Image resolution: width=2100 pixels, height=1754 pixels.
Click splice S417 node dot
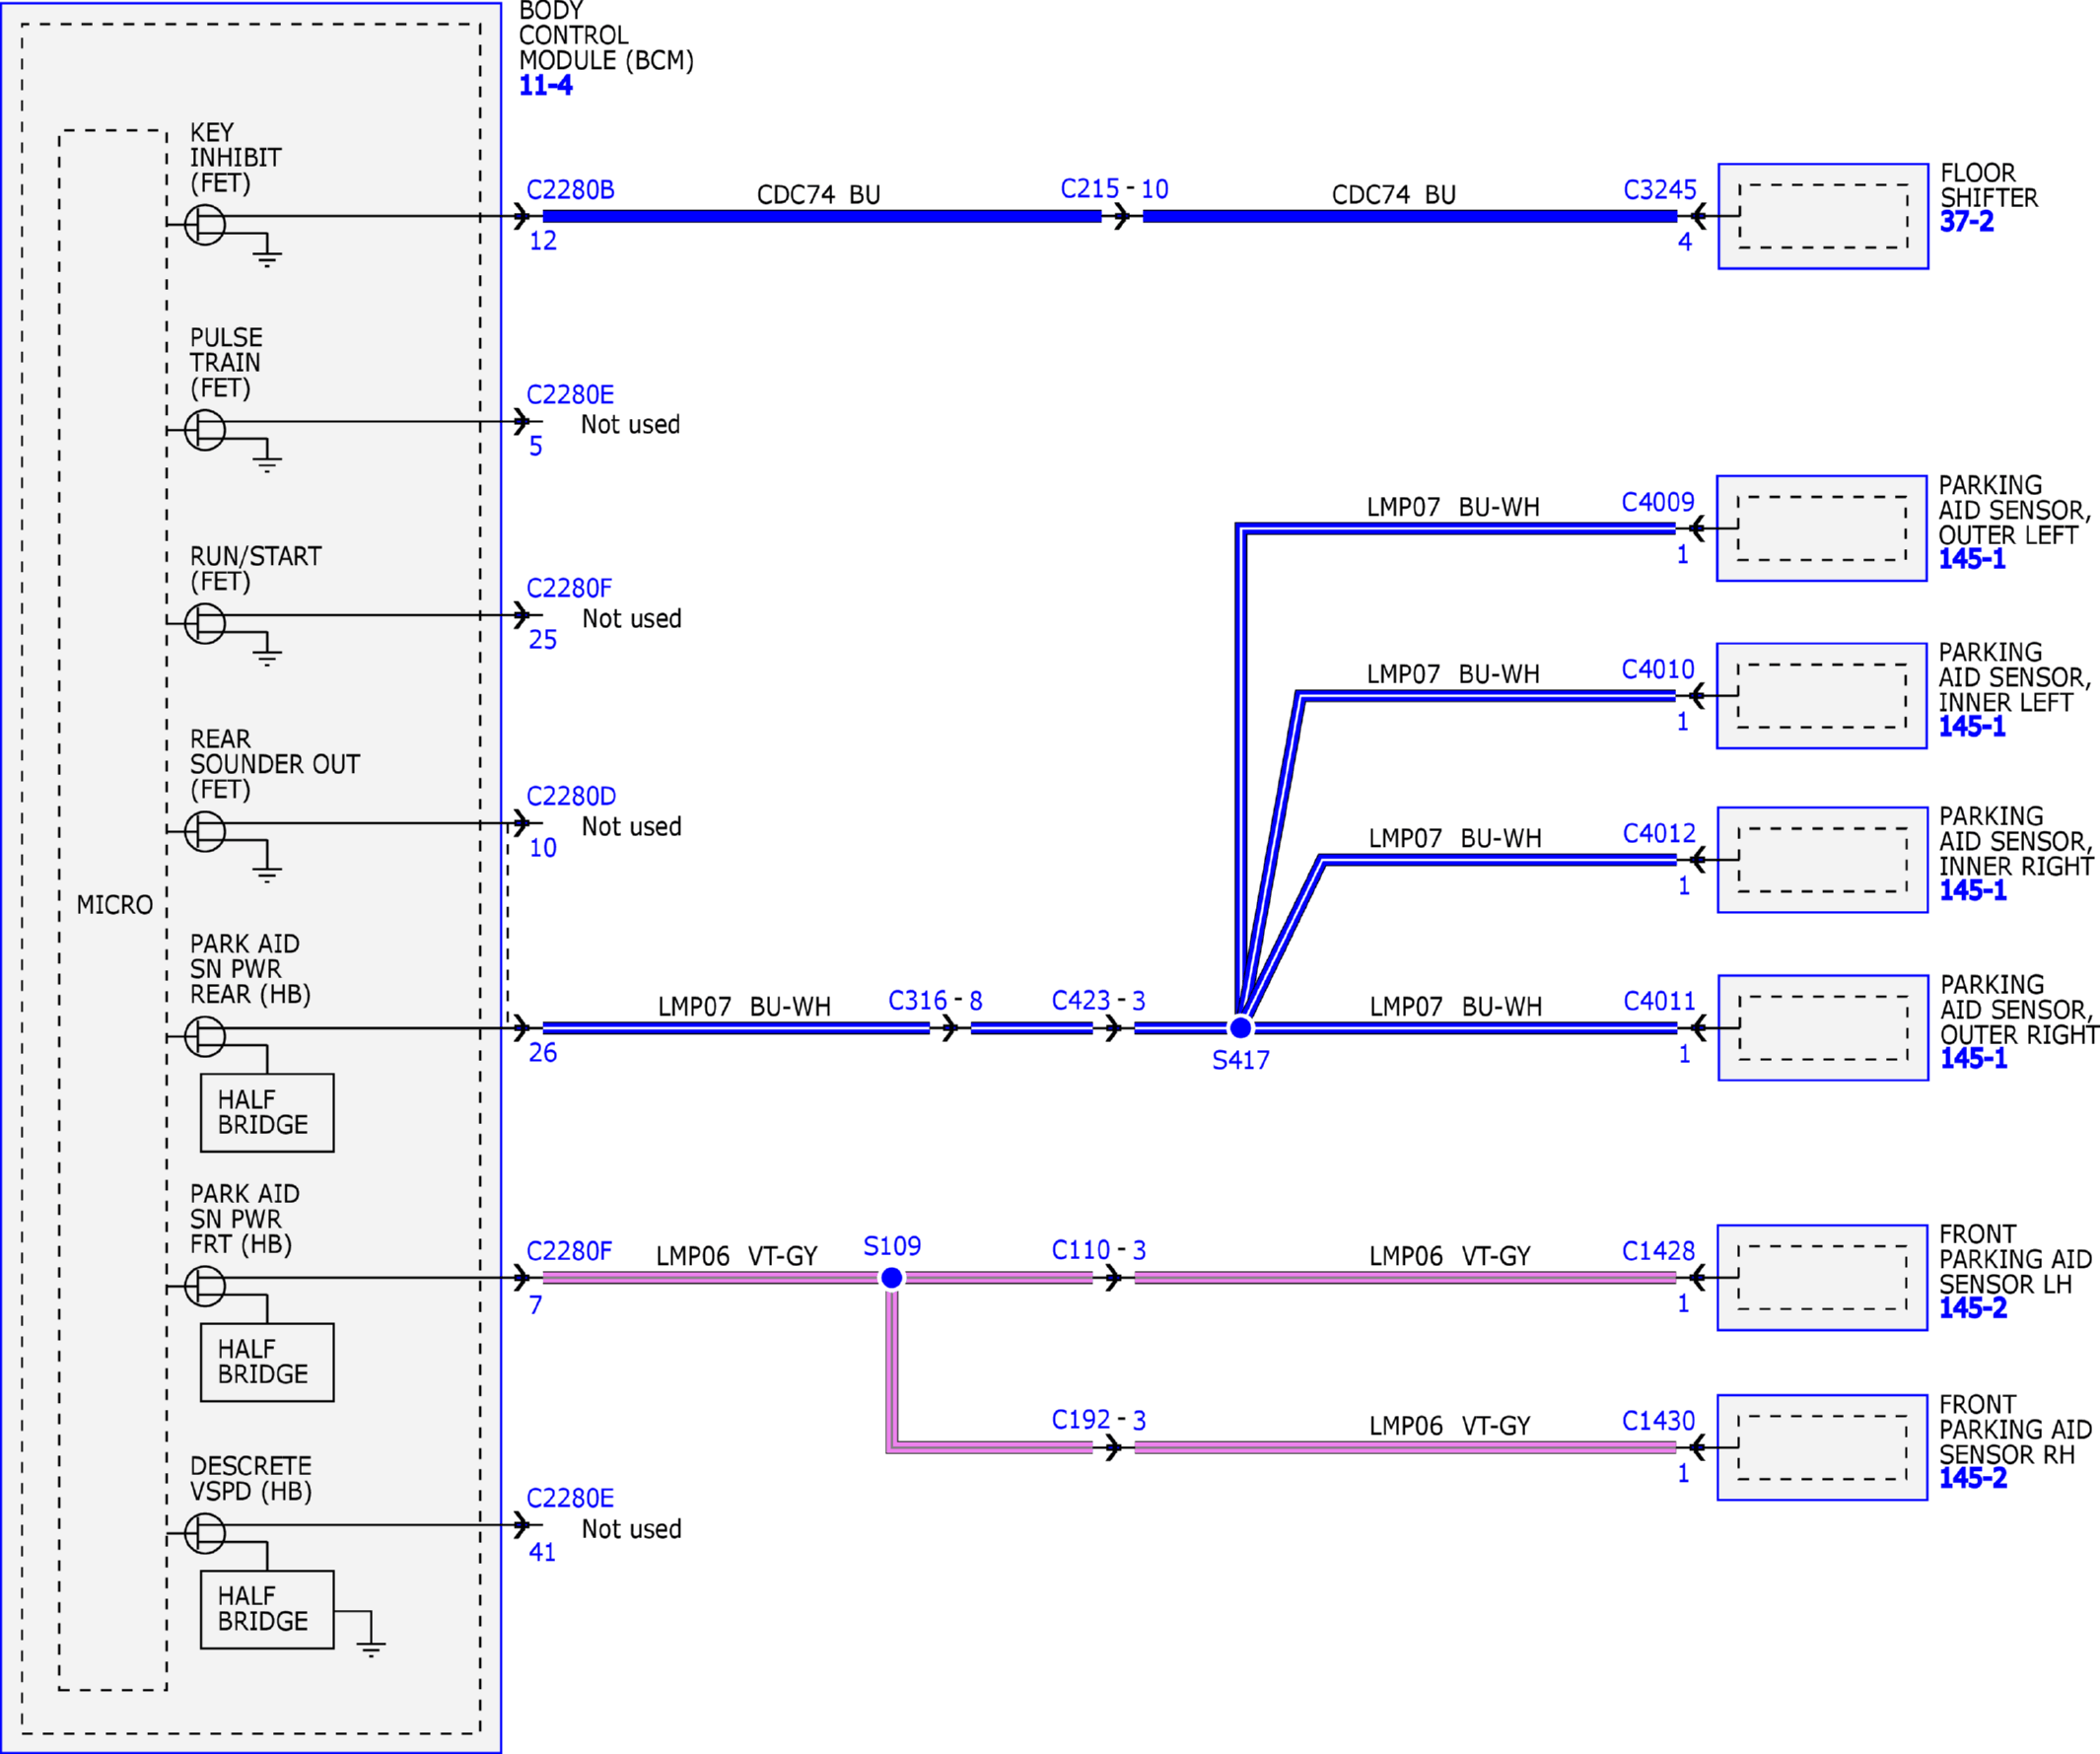coord(1240,1028)
